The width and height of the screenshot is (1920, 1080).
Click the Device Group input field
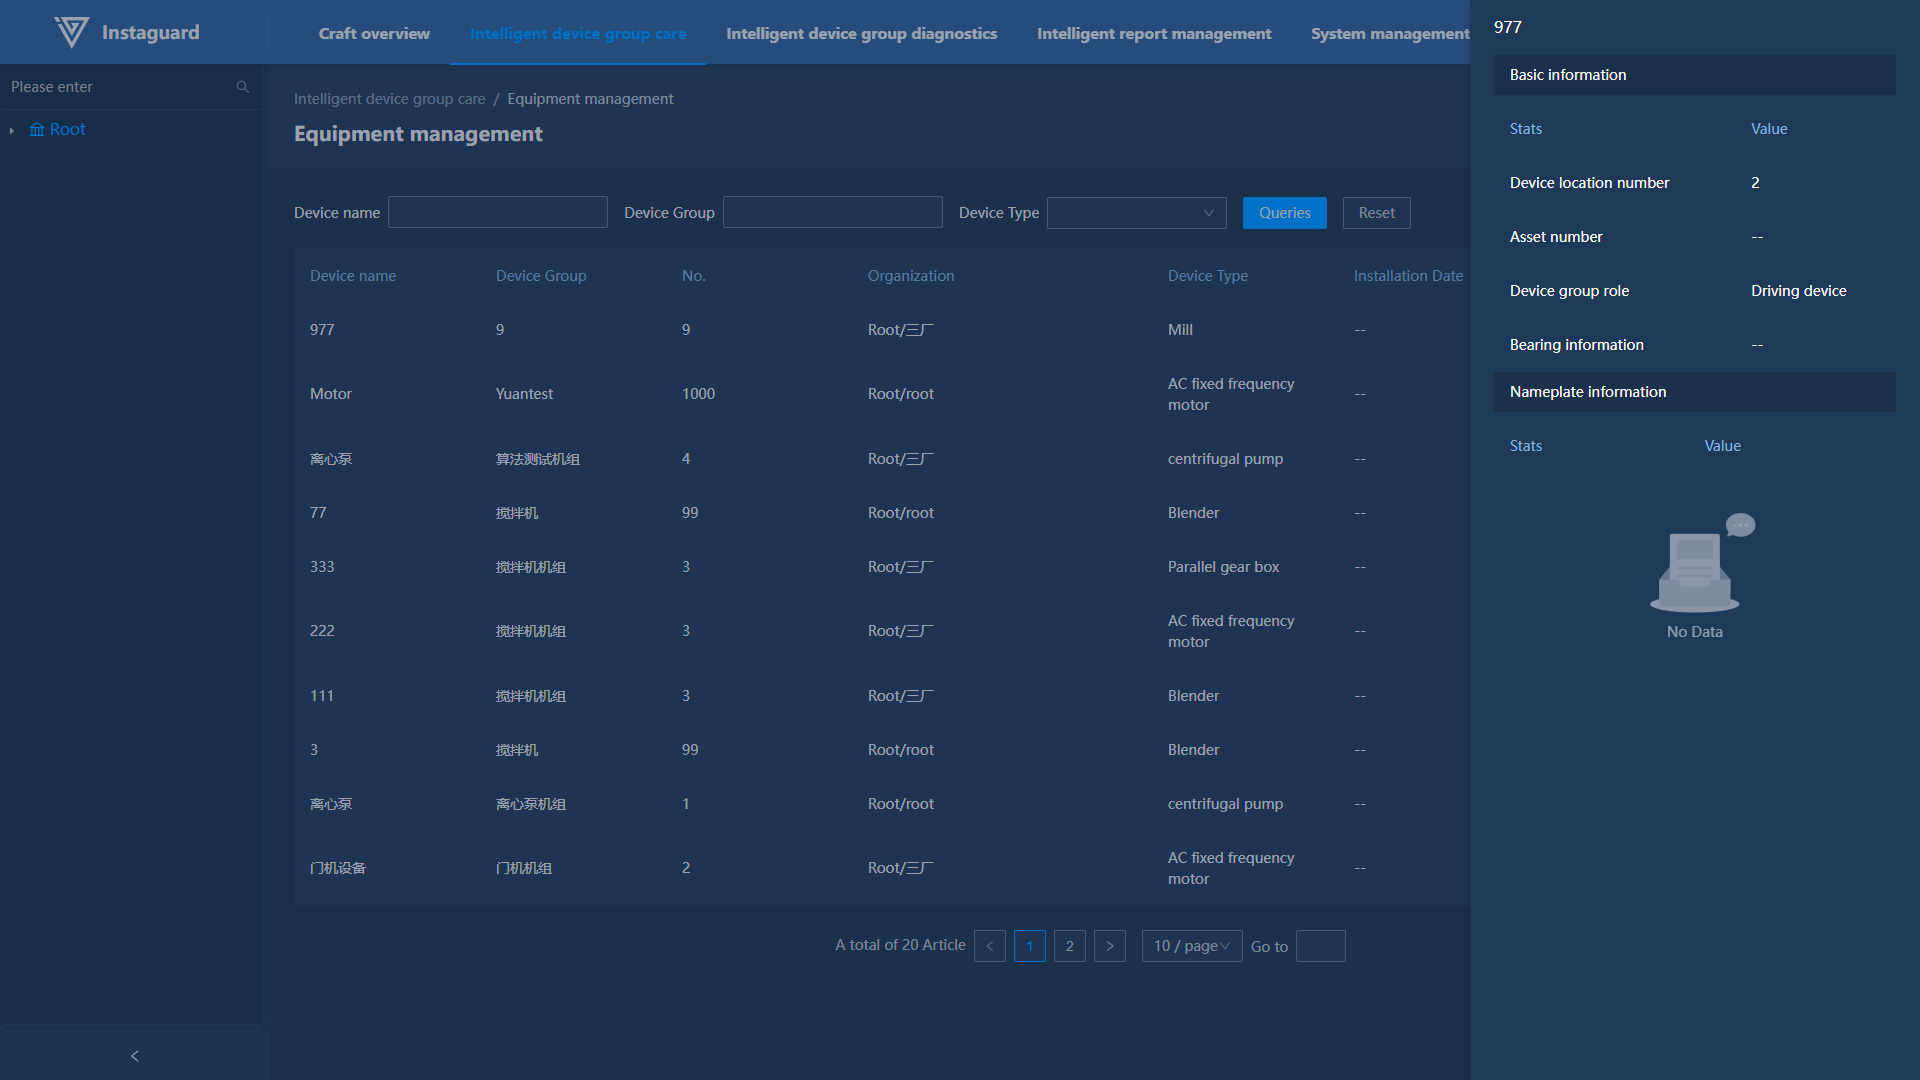[x=832, y=213]
